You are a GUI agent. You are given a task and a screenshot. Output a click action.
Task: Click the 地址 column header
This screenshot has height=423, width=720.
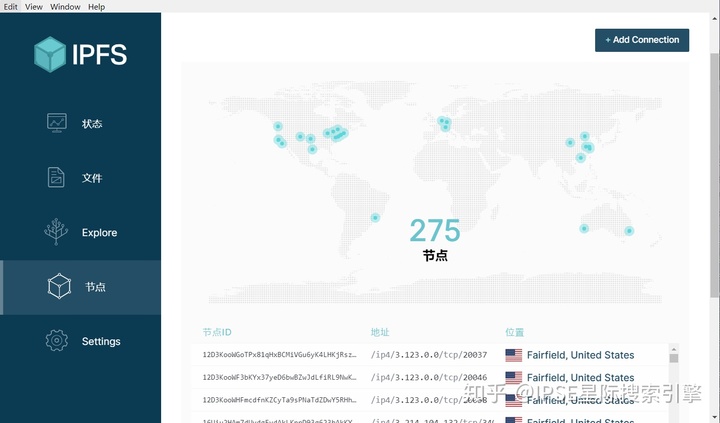point(380,332)
